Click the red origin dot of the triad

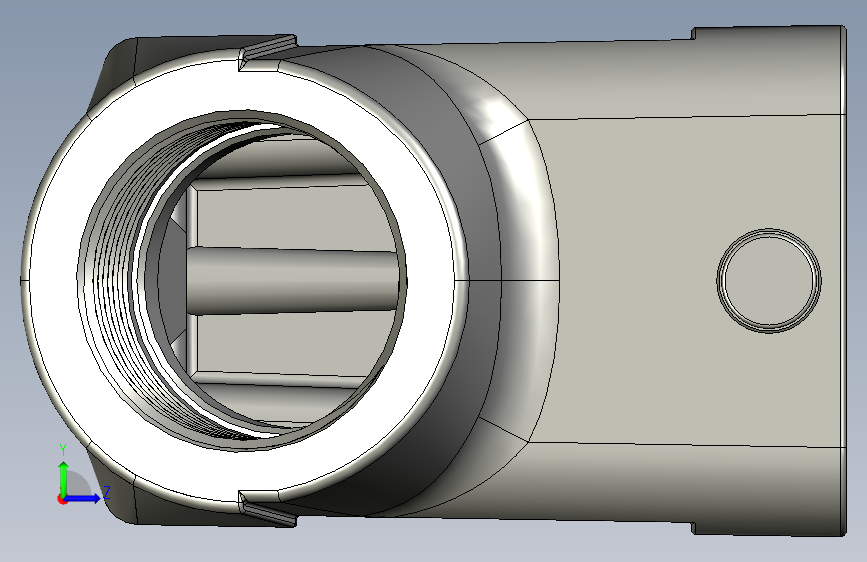pyautogui.click(x=62, y=499)
